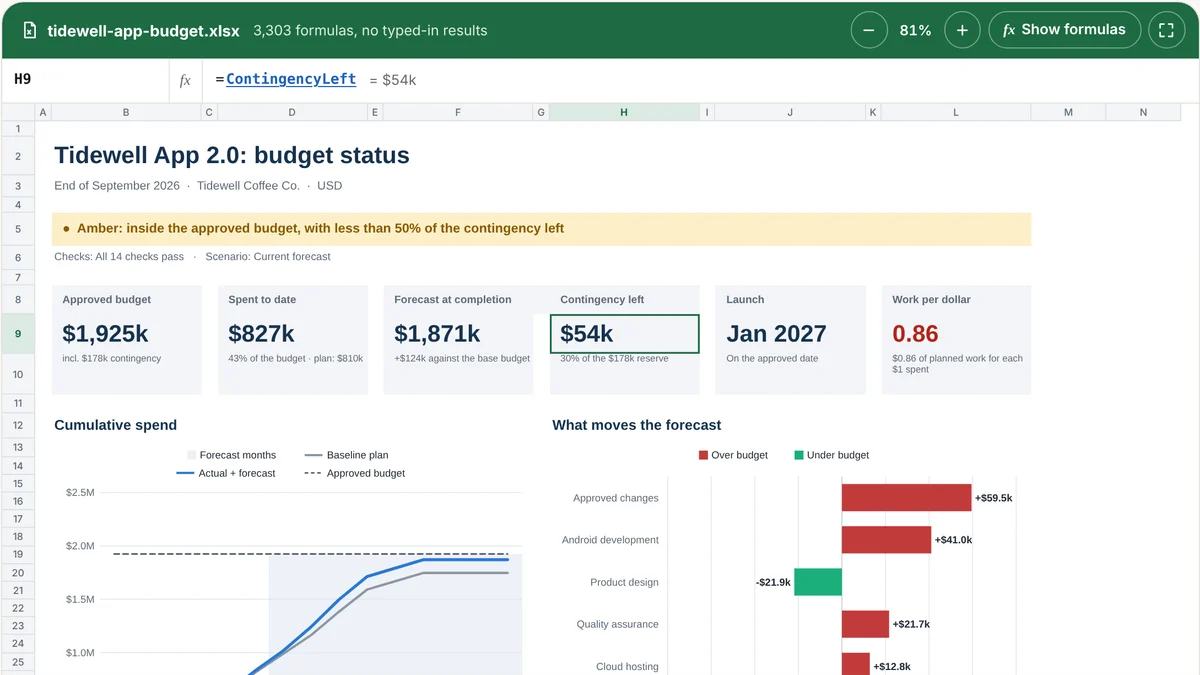Select the Launch value Jan 2027
This screenshot has width=1200, height=675.
(776, 333)
